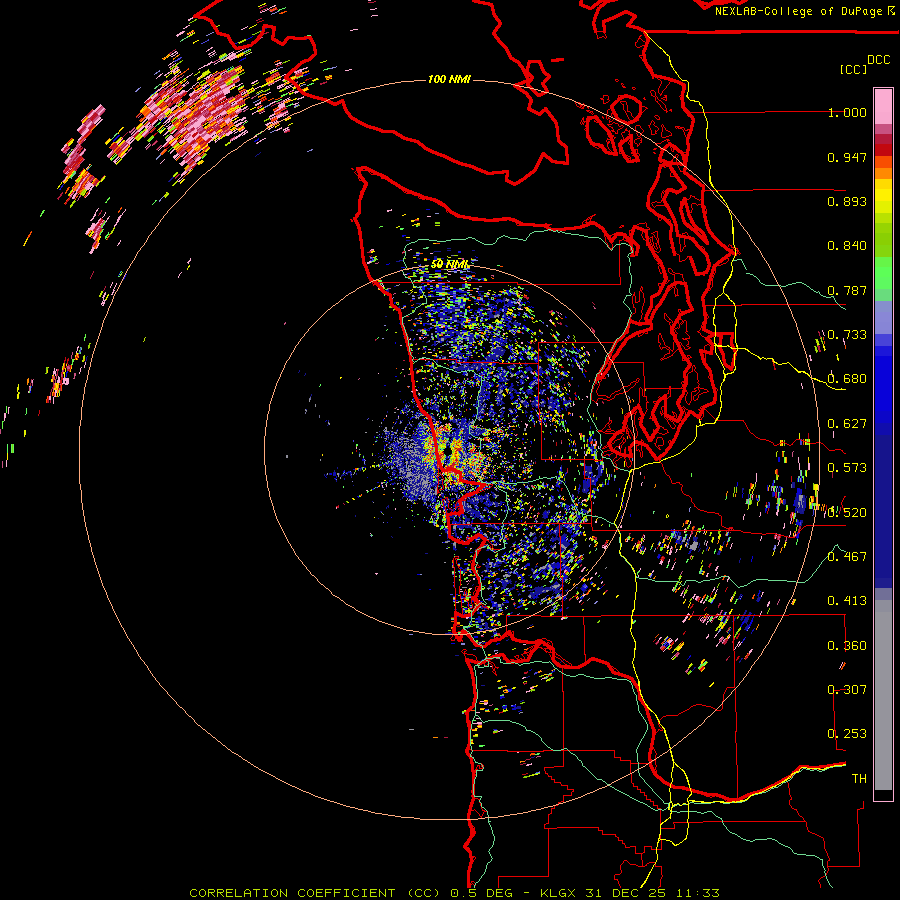The image size is (900, 900).
Task: Click the 0.787 scale value
Action: tap(847, 290)
